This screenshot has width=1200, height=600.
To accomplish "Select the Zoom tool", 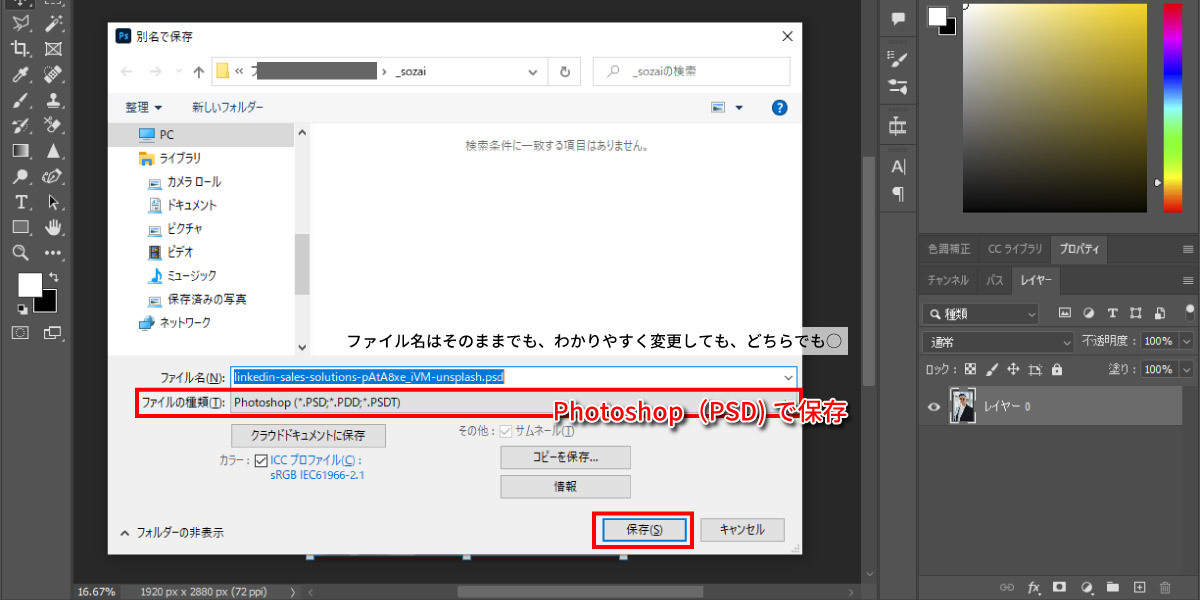I will pos(19,253).
